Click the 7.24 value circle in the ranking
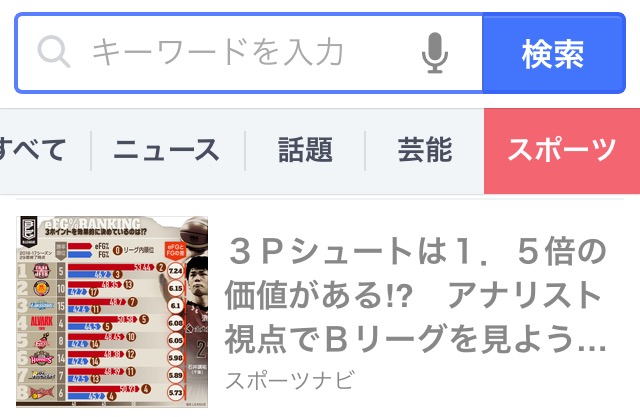 [x=176, y=271]
